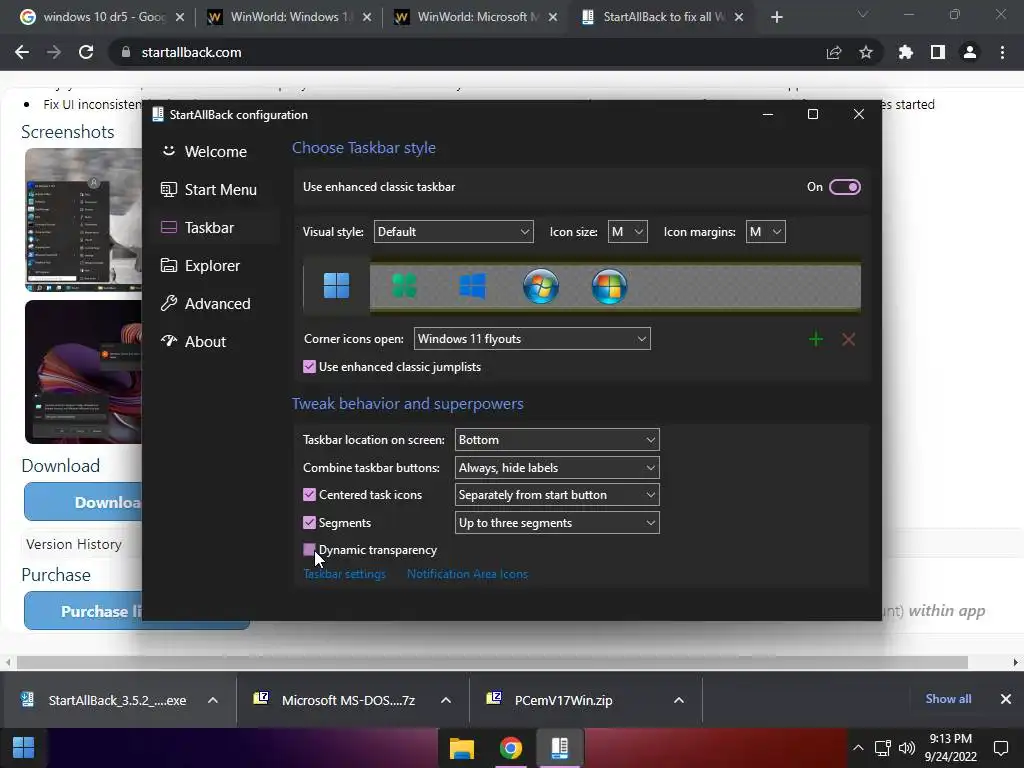Reload the startallback.com page
Viewport: 1024px width, 768px height.
click(86, 52)
